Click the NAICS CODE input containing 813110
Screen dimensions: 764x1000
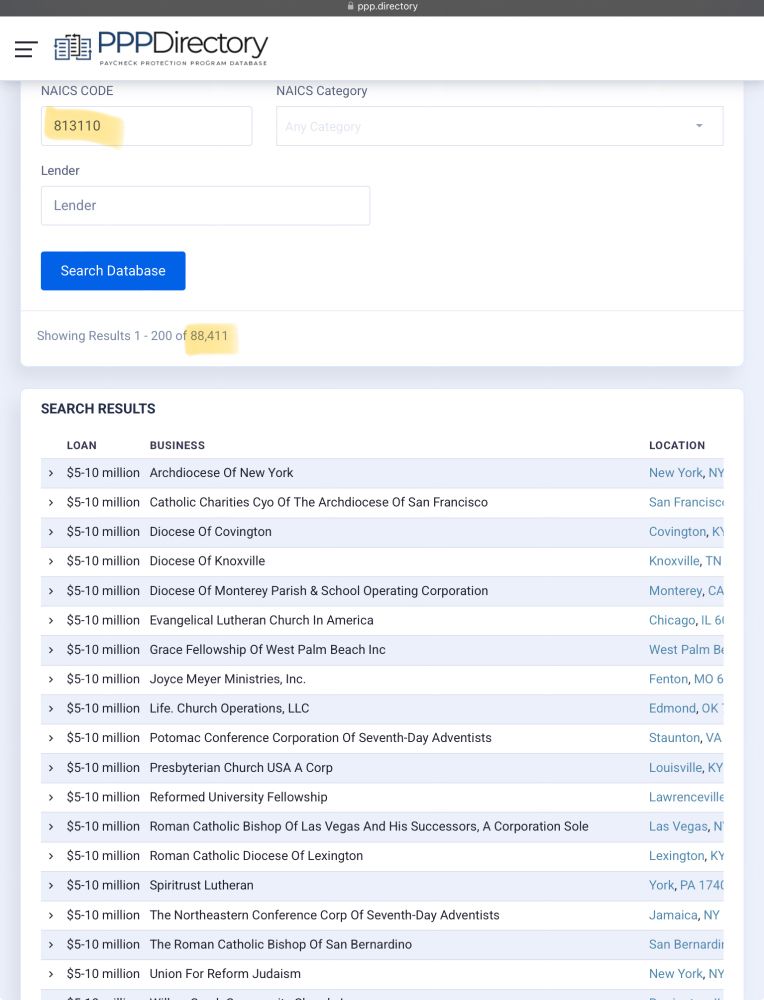(x=146, y=125)
